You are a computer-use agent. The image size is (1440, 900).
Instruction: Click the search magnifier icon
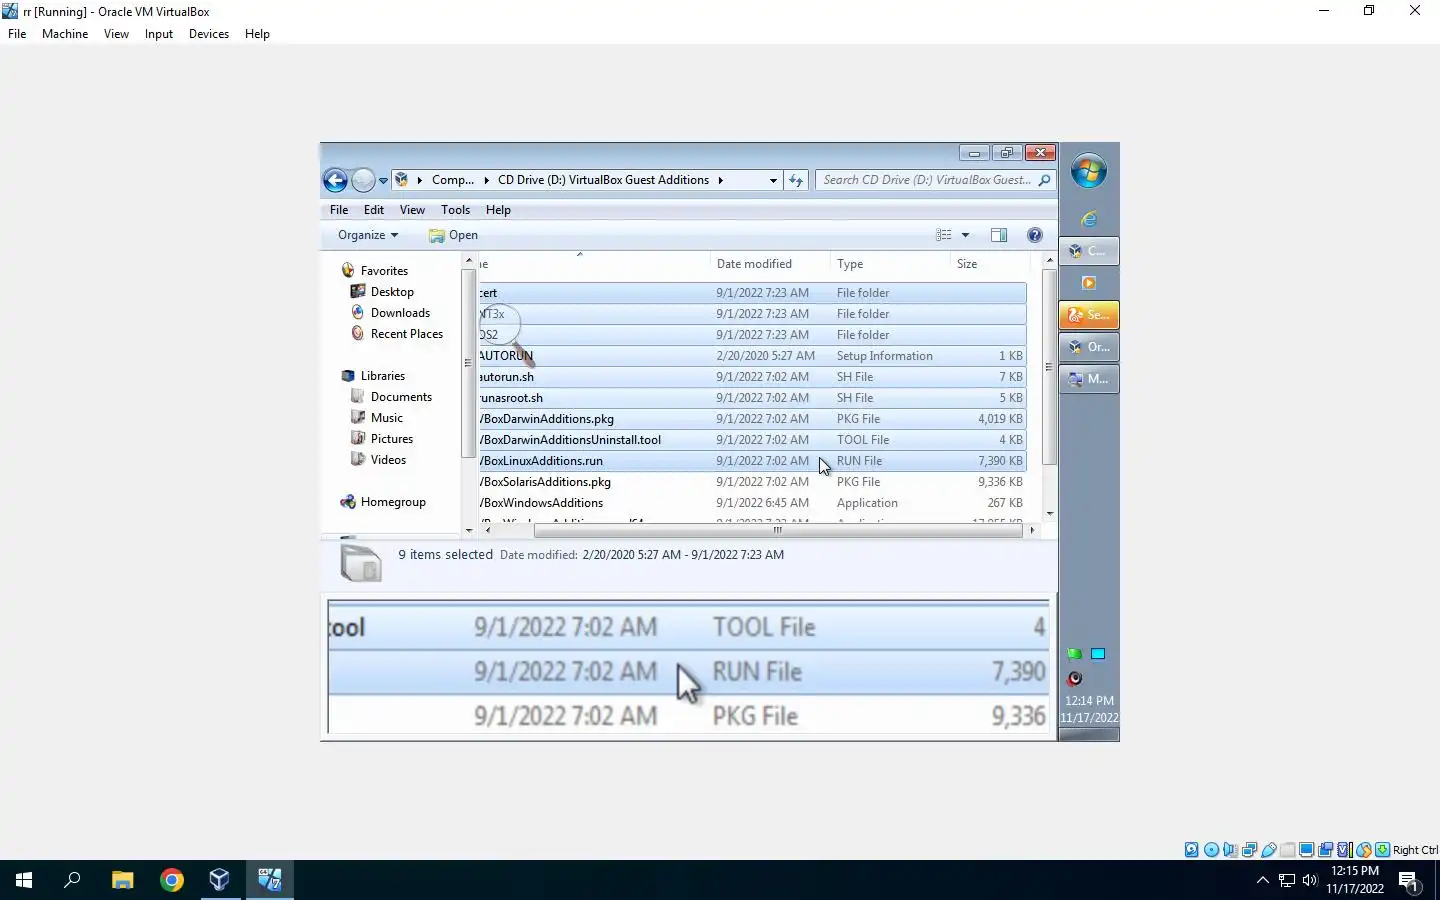pos(1044,180)
